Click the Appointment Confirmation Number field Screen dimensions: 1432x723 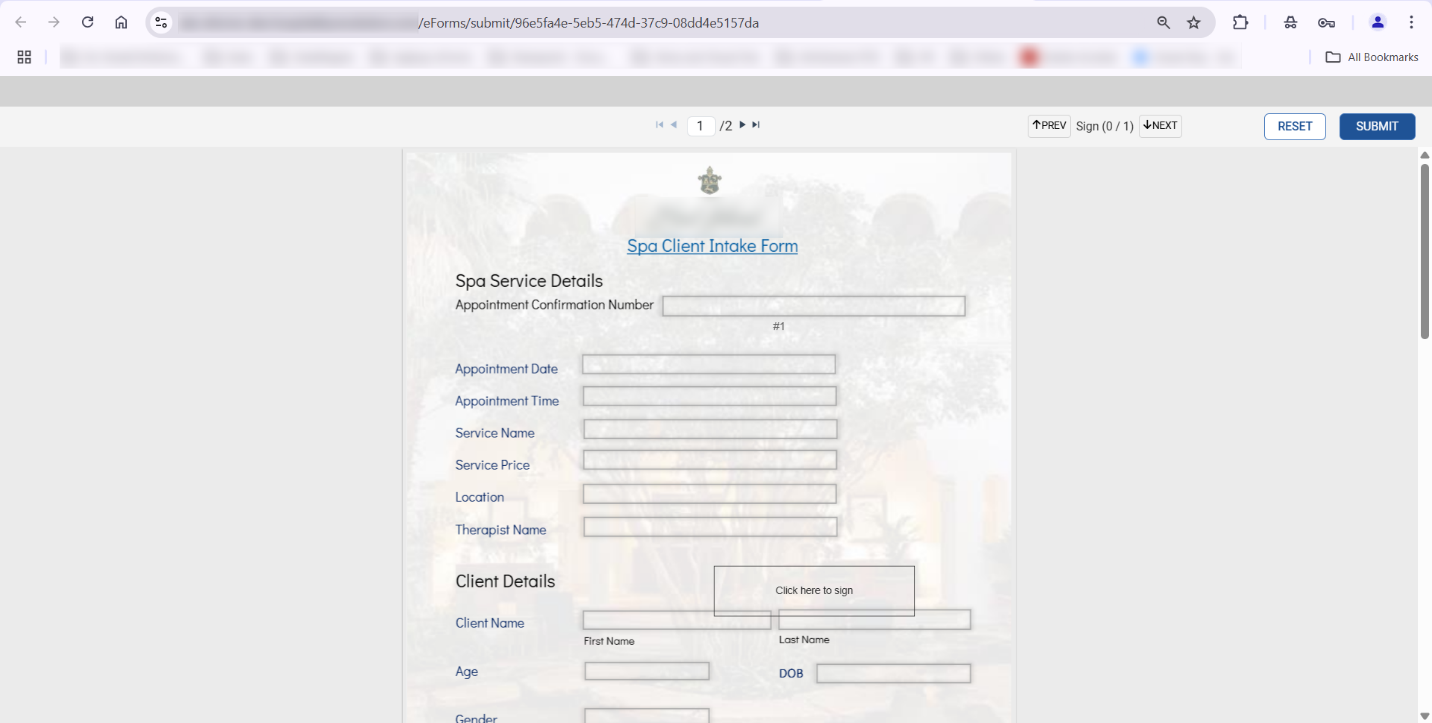point(814,306)
